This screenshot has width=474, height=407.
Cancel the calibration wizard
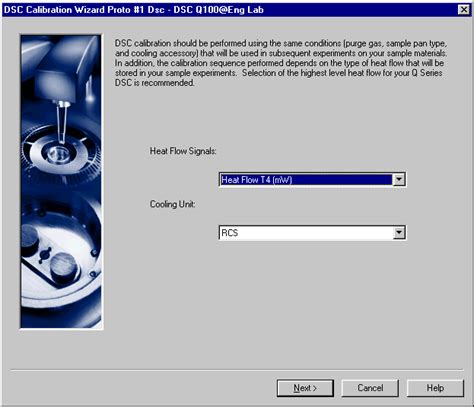coord(370,388)
